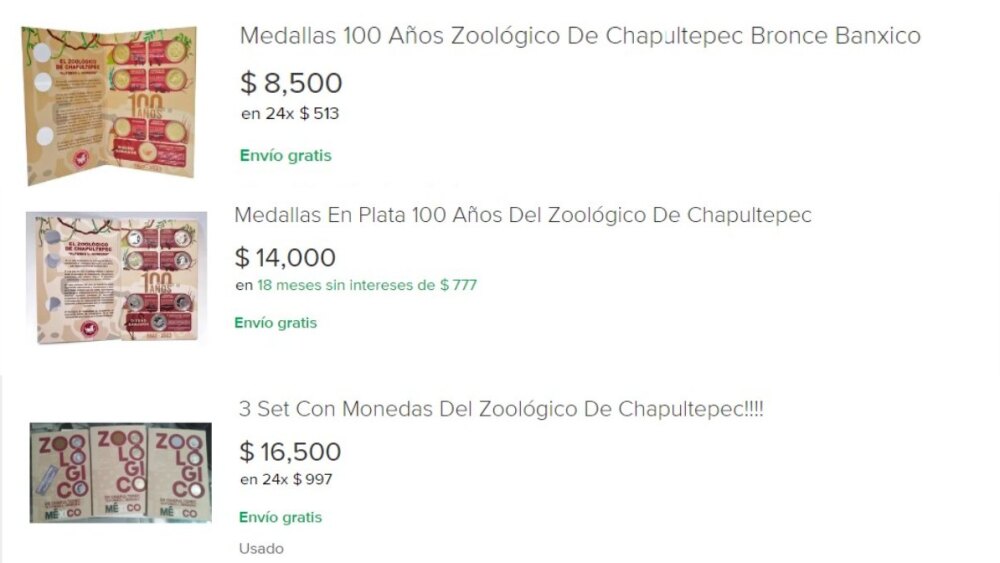
Task: Click the $ 8,500 price
Action: (x=291, y=83)
